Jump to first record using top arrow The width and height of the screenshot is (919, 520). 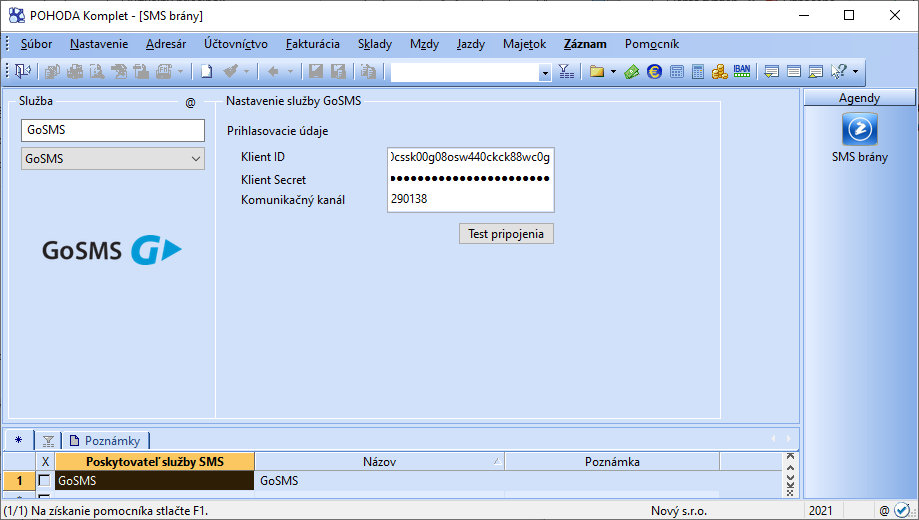pyautogui.click(x=791, y=456)
